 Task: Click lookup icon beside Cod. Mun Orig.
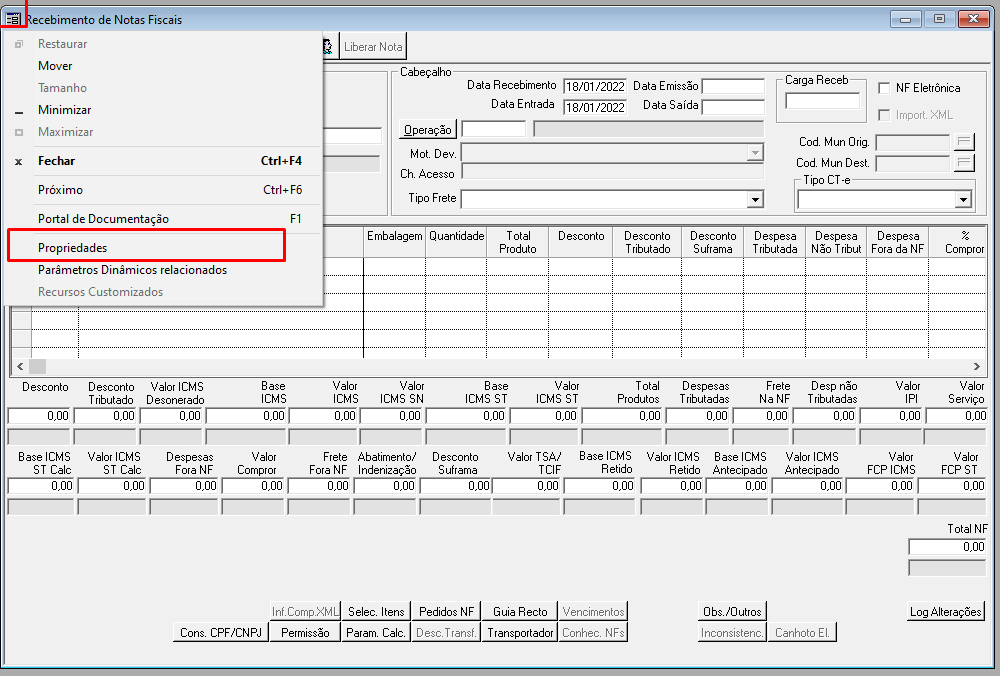coord(964,142)
